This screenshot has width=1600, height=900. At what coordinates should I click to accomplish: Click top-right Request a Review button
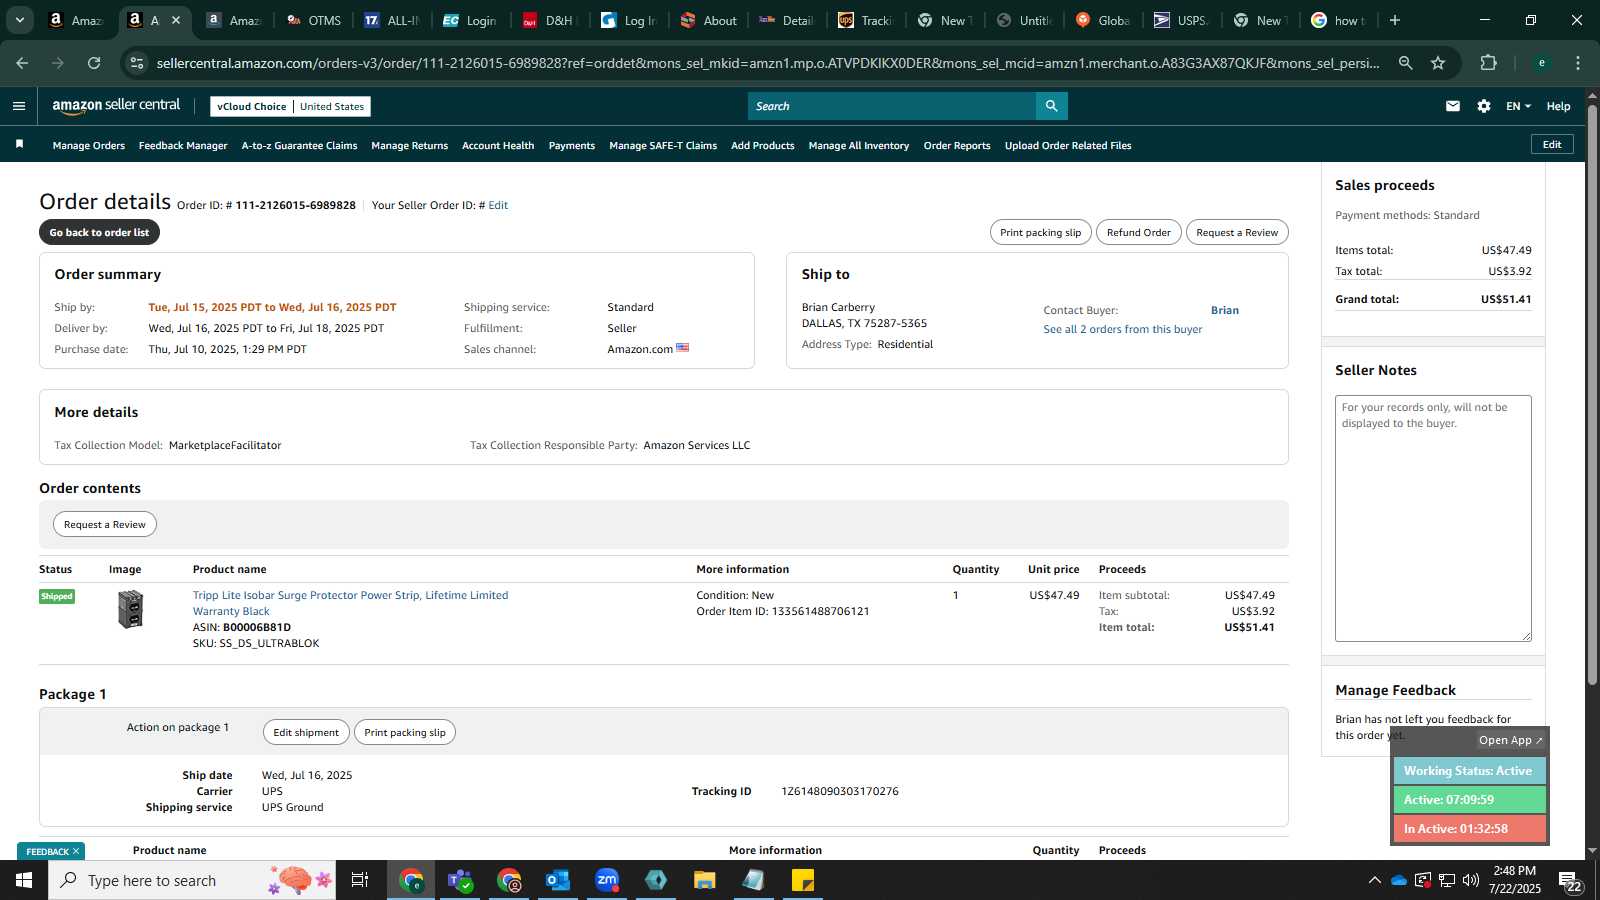click(x=1237, y=232)
